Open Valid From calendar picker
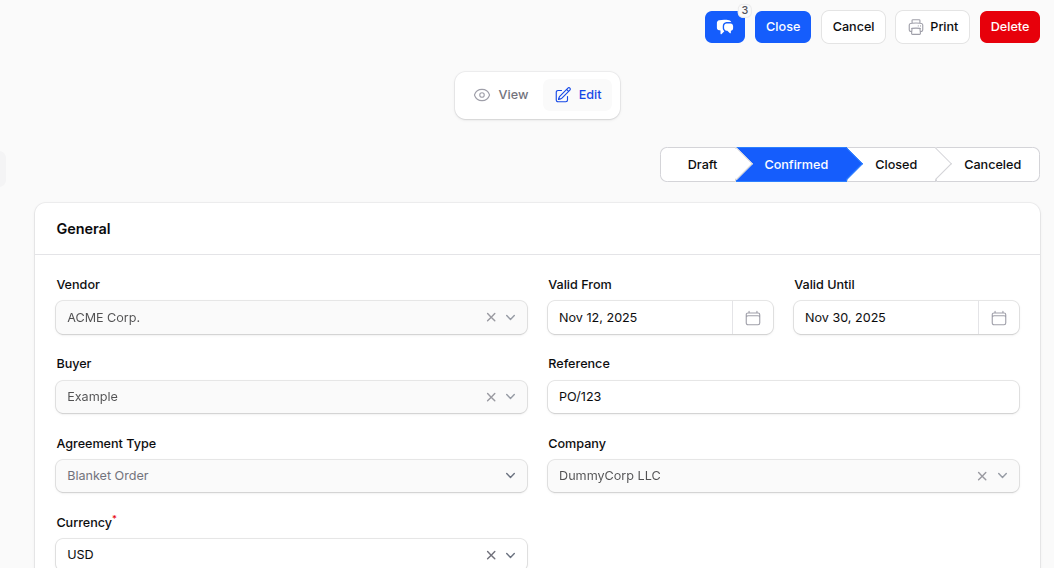Screen dimensions: 1054x568 [753, 318]
